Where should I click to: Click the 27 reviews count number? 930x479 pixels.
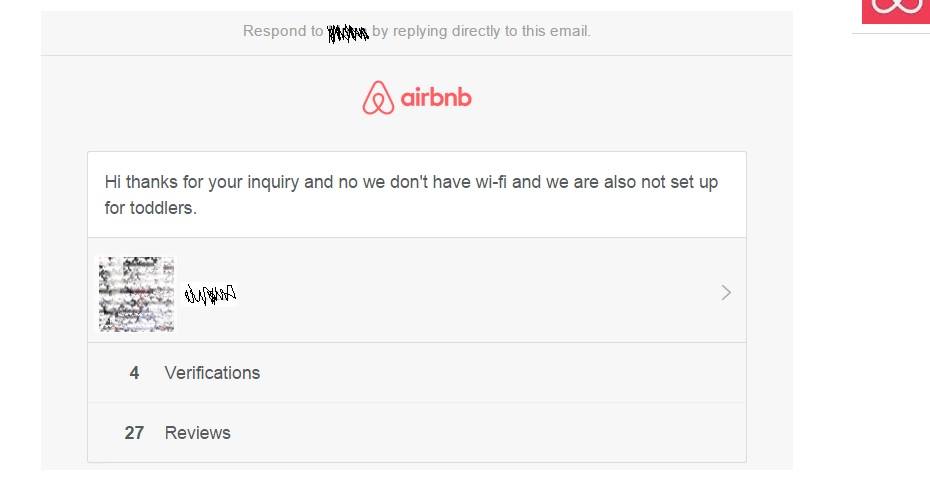coord(134,433)
